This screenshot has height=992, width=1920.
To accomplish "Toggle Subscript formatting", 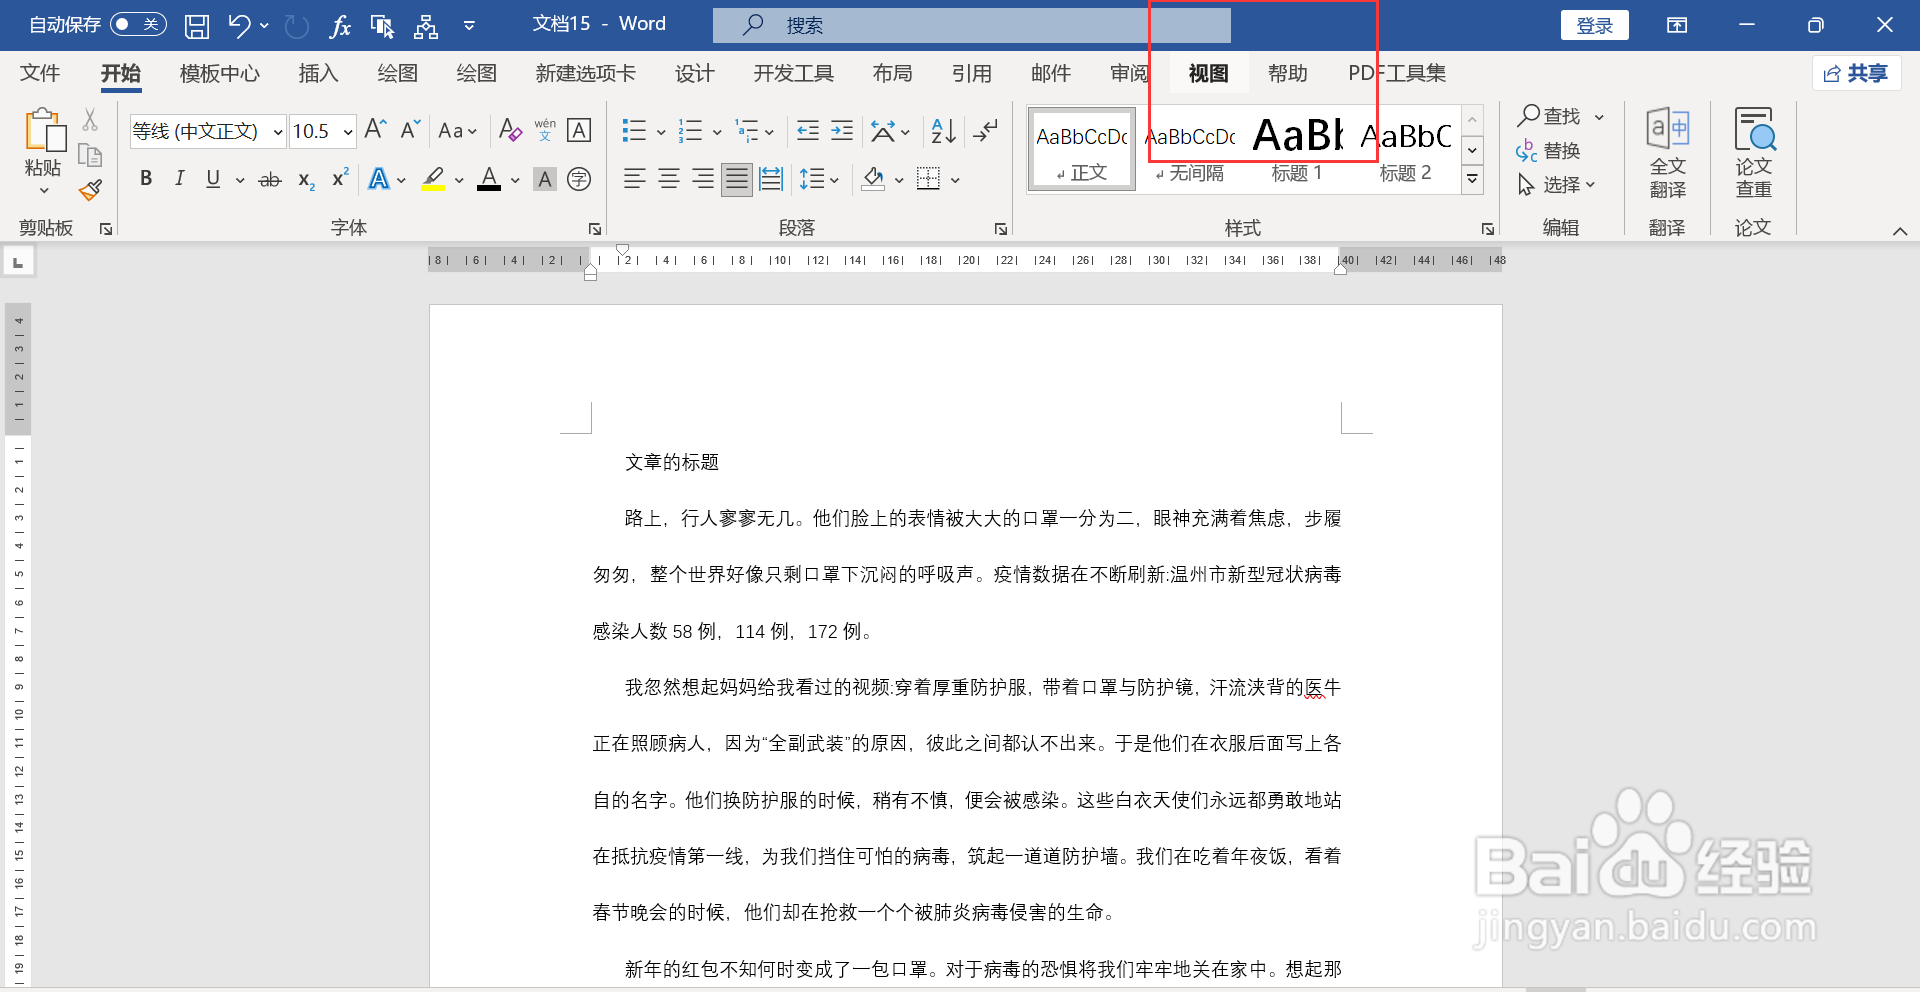I will [306, 180].
